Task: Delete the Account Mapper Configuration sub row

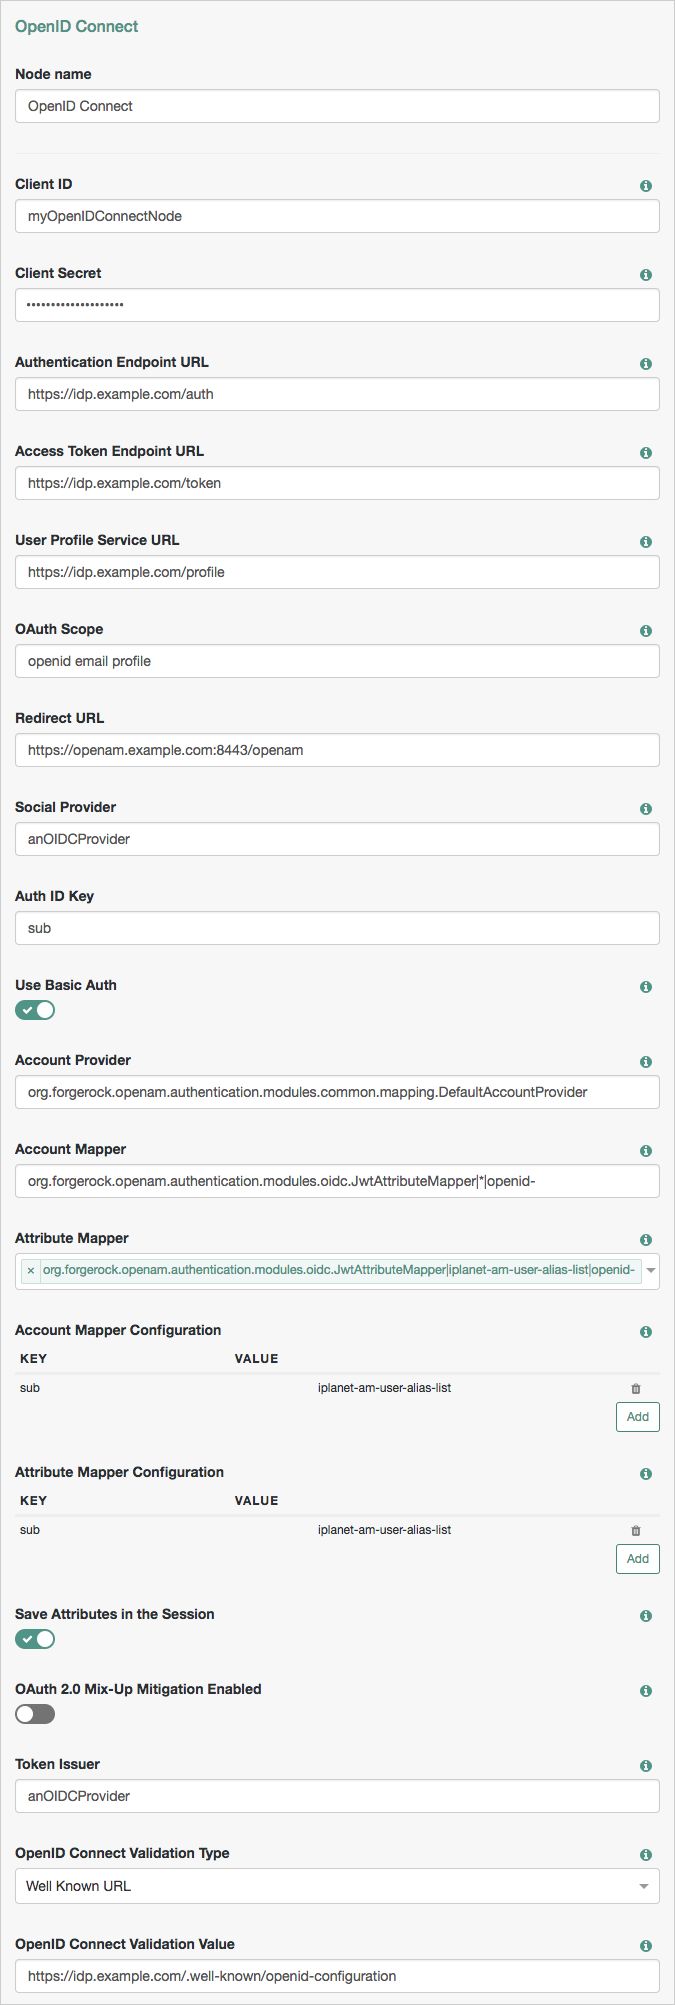Action: click(x=636, y=1388)
